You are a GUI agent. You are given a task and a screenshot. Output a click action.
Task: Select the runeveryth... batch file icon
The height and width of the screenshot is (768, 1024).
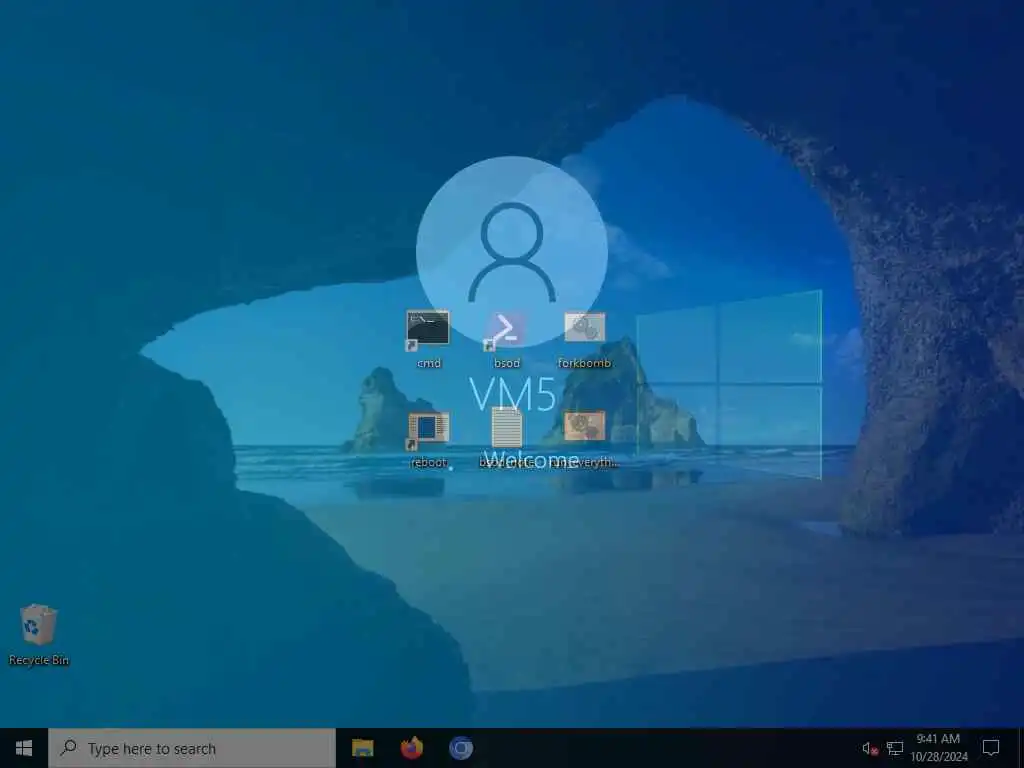pos(584,426)
